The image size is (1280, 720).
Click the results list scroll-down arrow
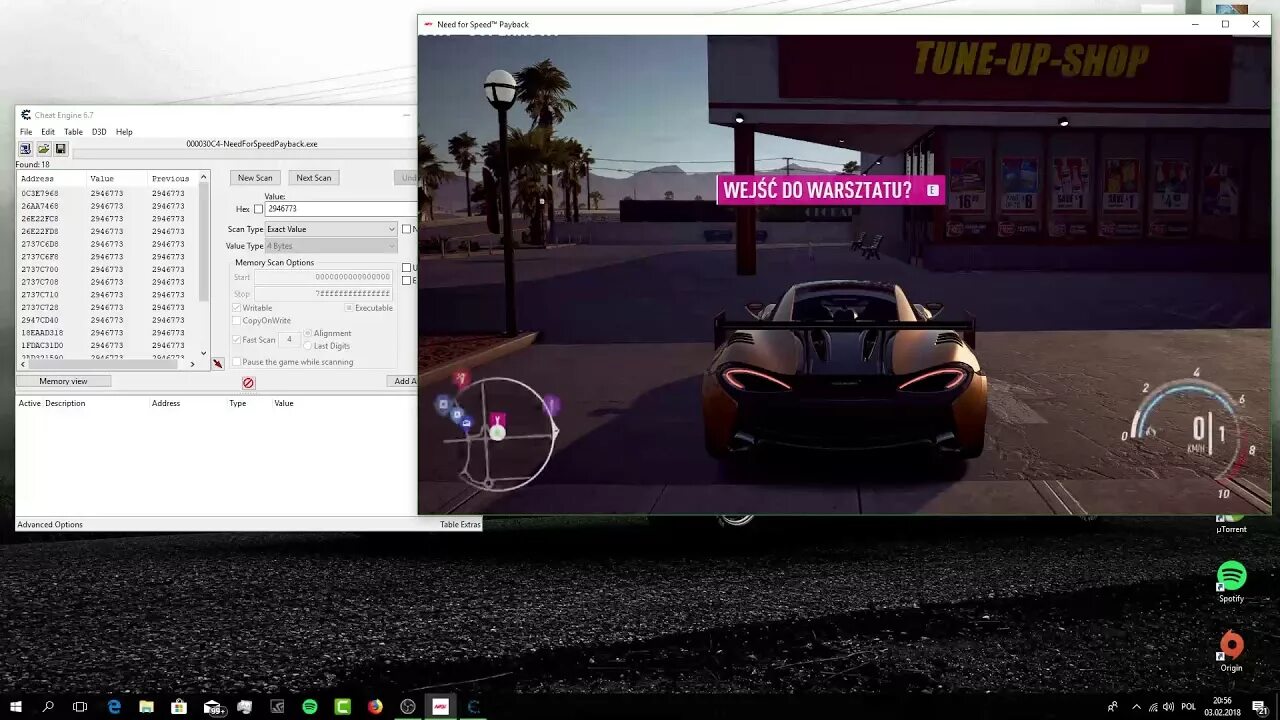[204, 353]
